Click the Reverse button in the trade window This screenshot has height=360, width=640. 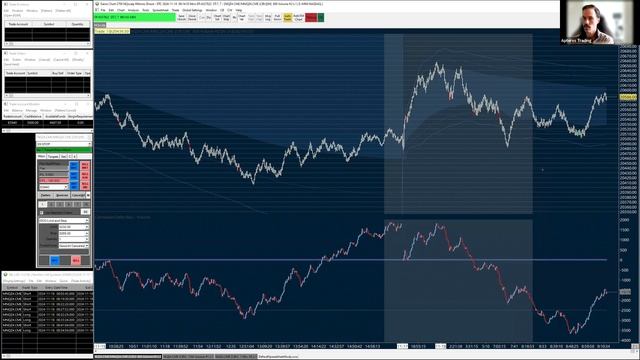point(62,195)
